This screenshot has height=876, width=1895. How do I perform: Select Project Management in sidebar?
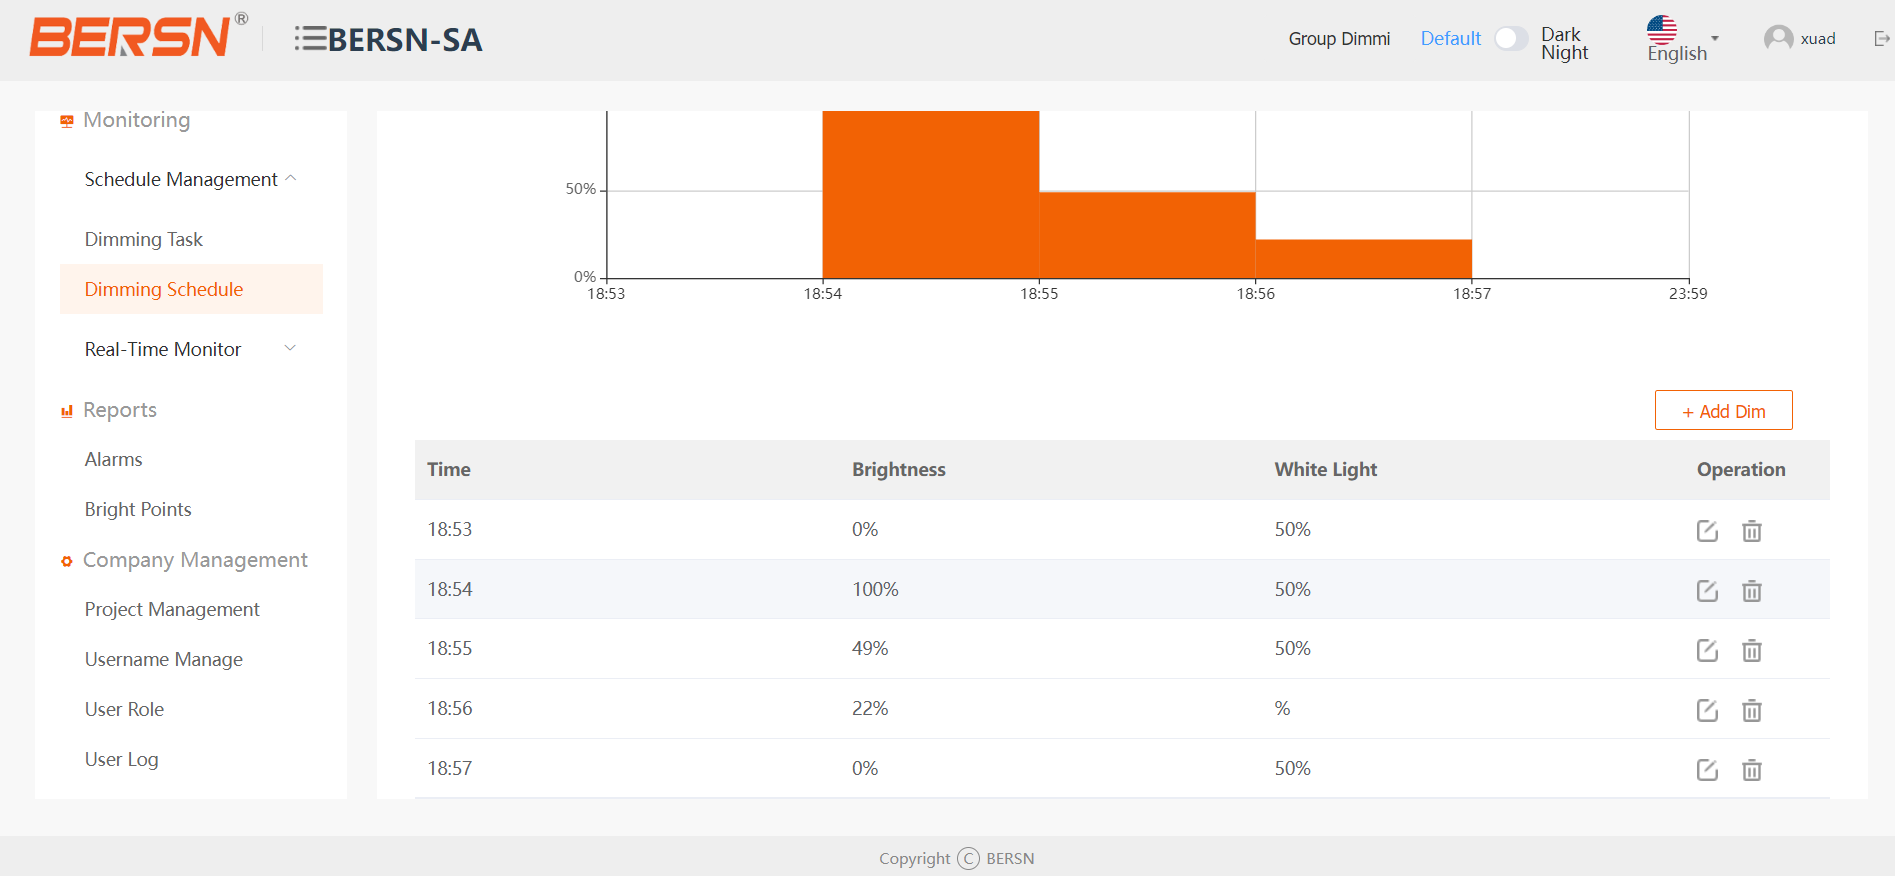(x=172, y=609)
